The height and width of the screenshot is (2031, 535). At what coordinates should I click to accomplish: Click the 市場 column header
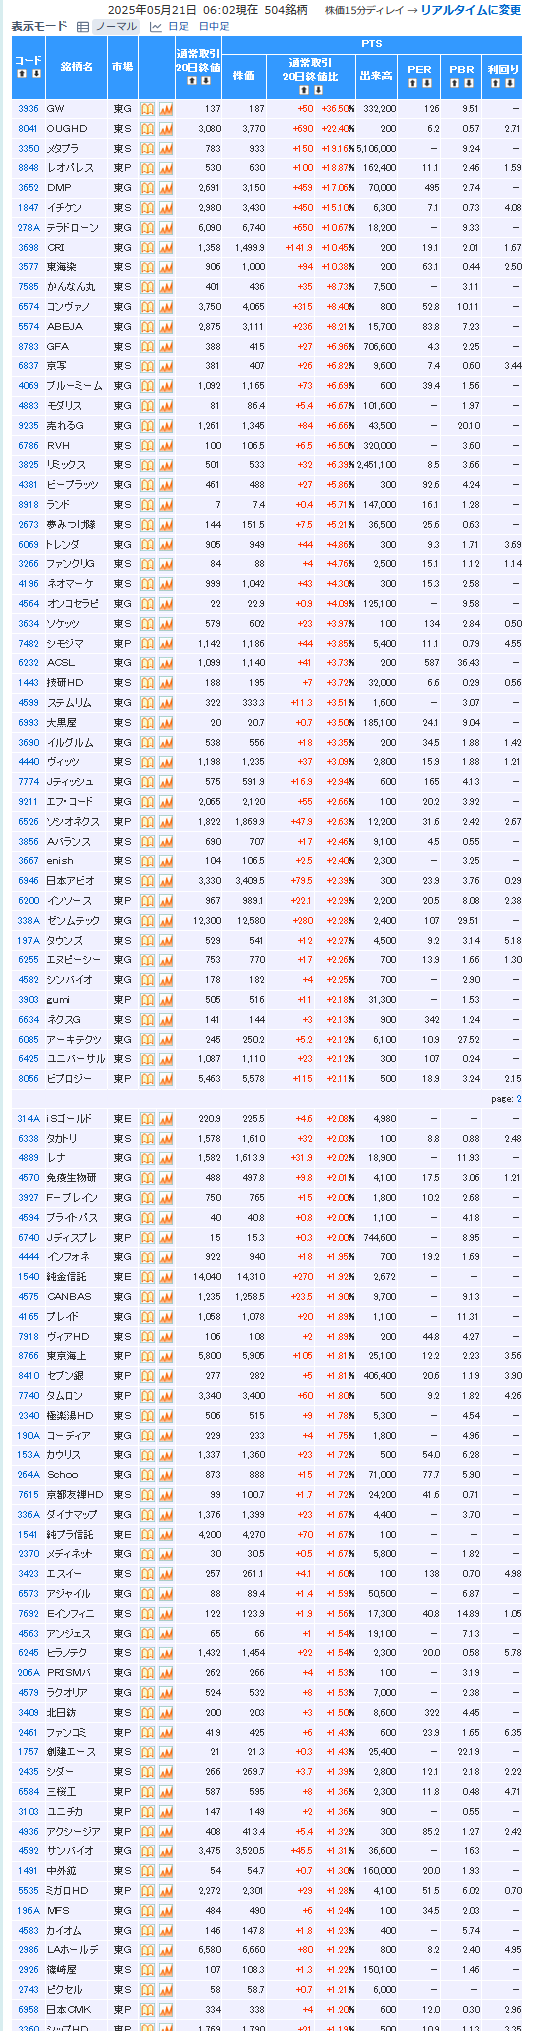click(122, 66)
